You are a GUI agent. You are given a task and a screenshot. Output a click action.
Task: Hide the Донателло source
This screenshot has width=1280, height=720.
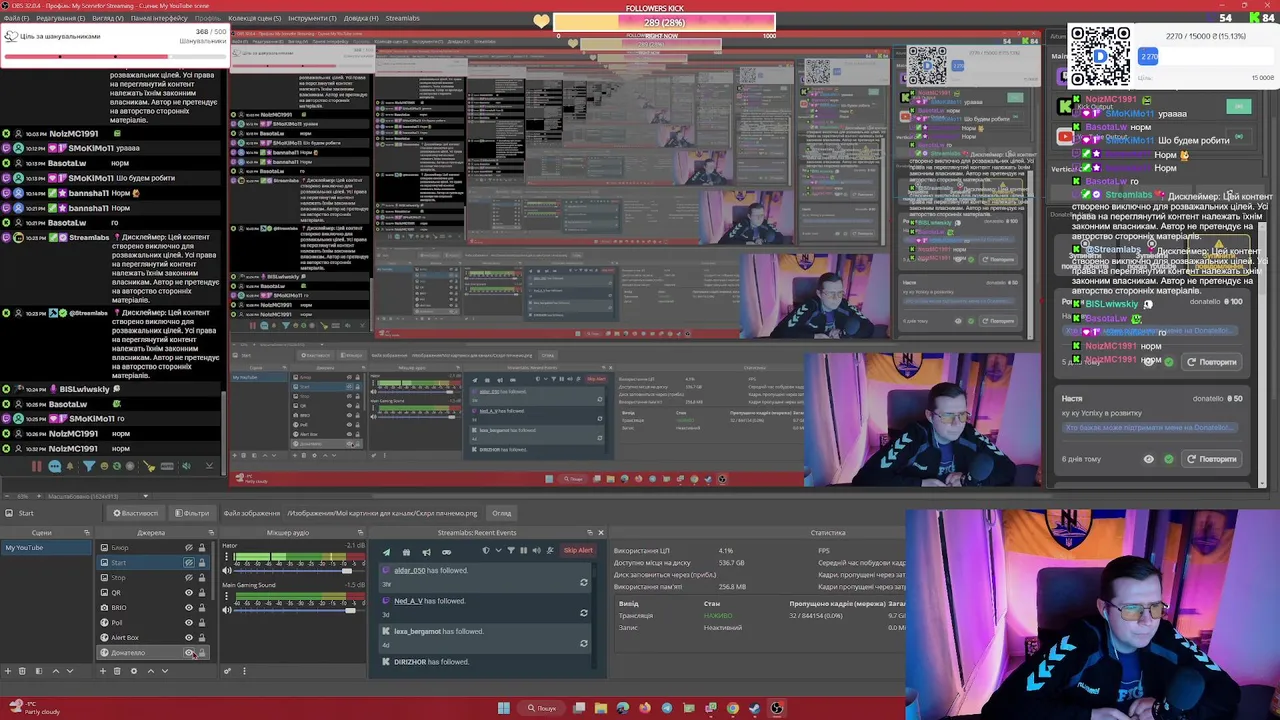pyautogui.click(x=189, y=653)
